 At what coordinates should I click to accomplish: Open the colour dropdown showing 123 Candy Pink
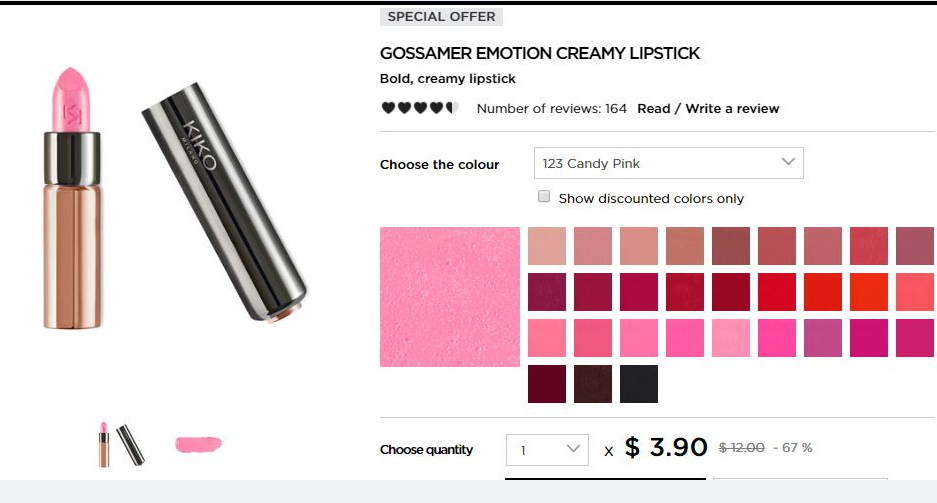[x=669, y=163]
